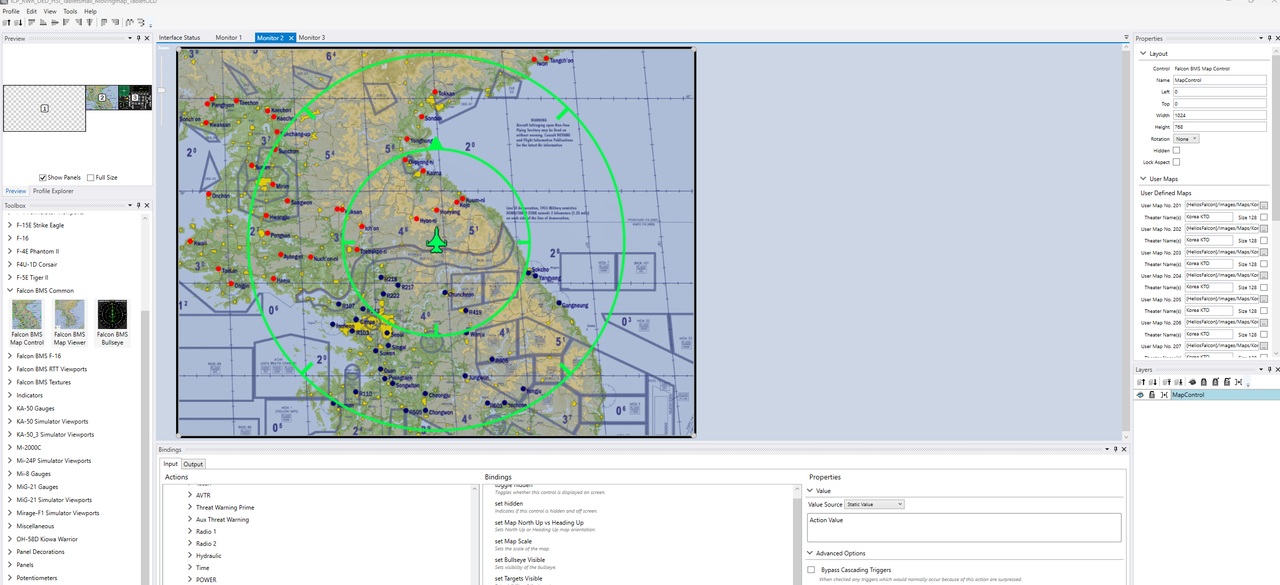
Task: Open Layers toolbar overflow options
Action: [1248, 384]
